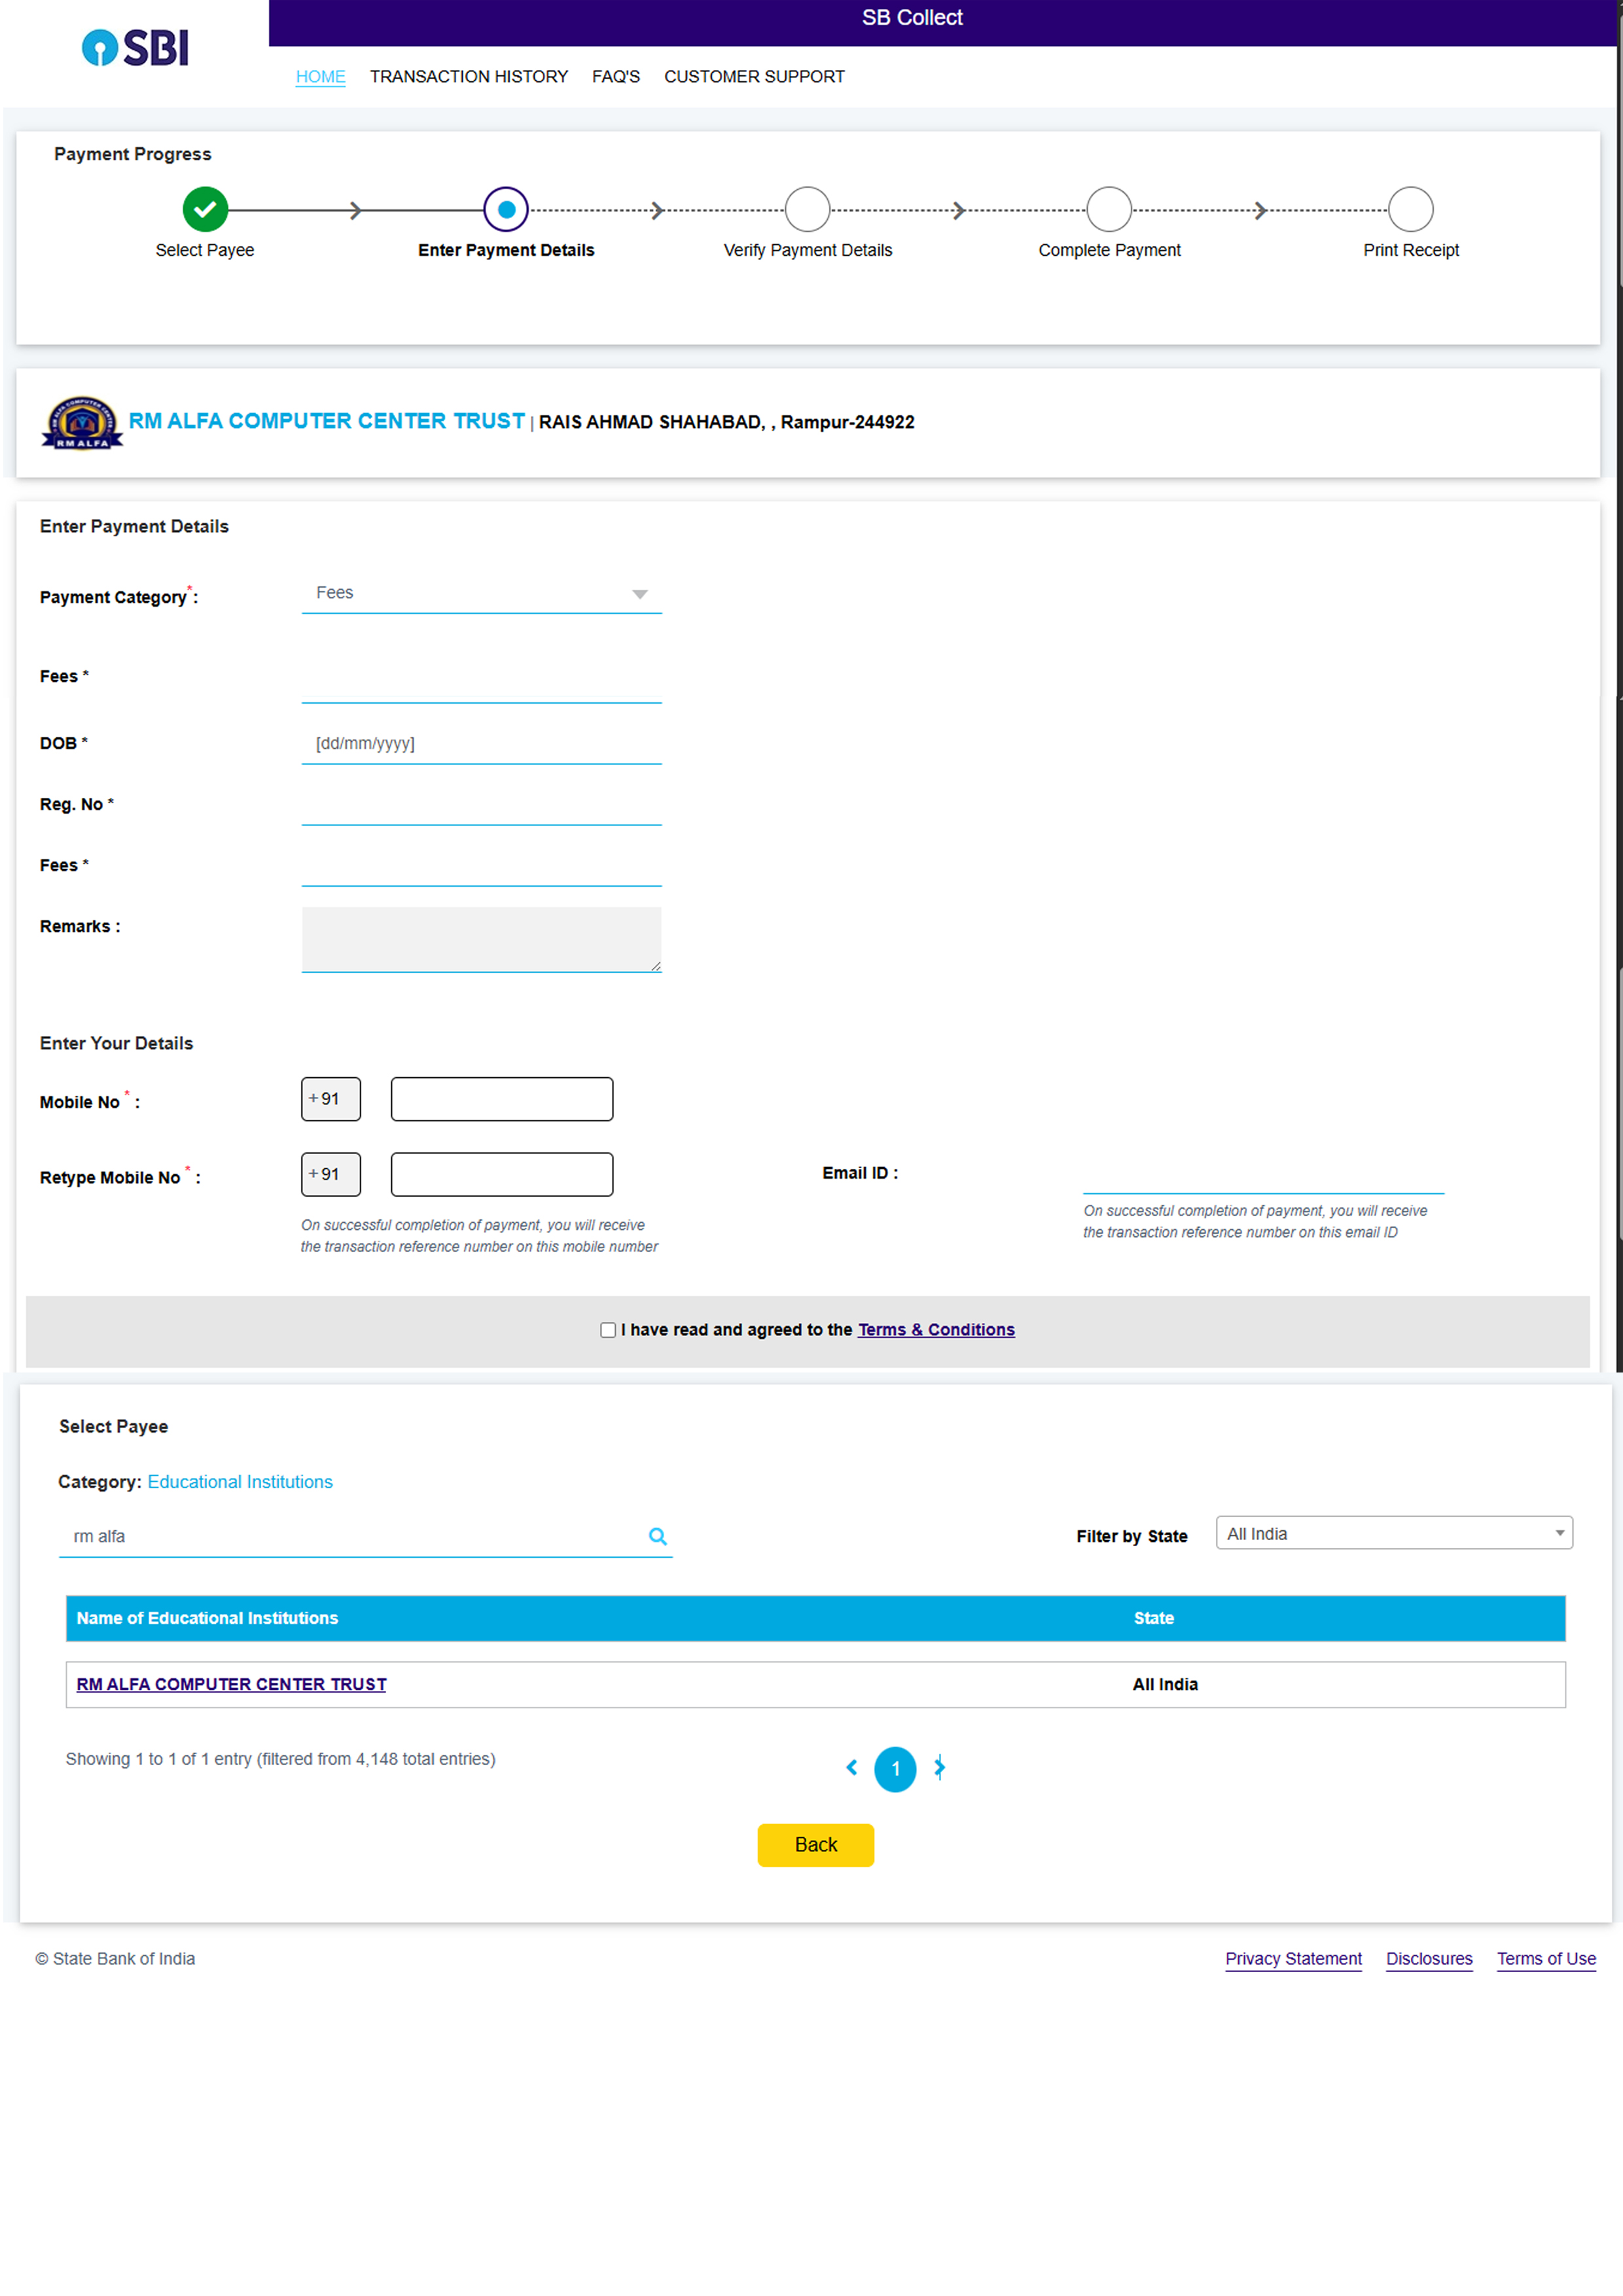The width and height of the screenshot is (1623, 2296).
Task: Open the Customer Support menu item
Action: click(x=754, y=77)
